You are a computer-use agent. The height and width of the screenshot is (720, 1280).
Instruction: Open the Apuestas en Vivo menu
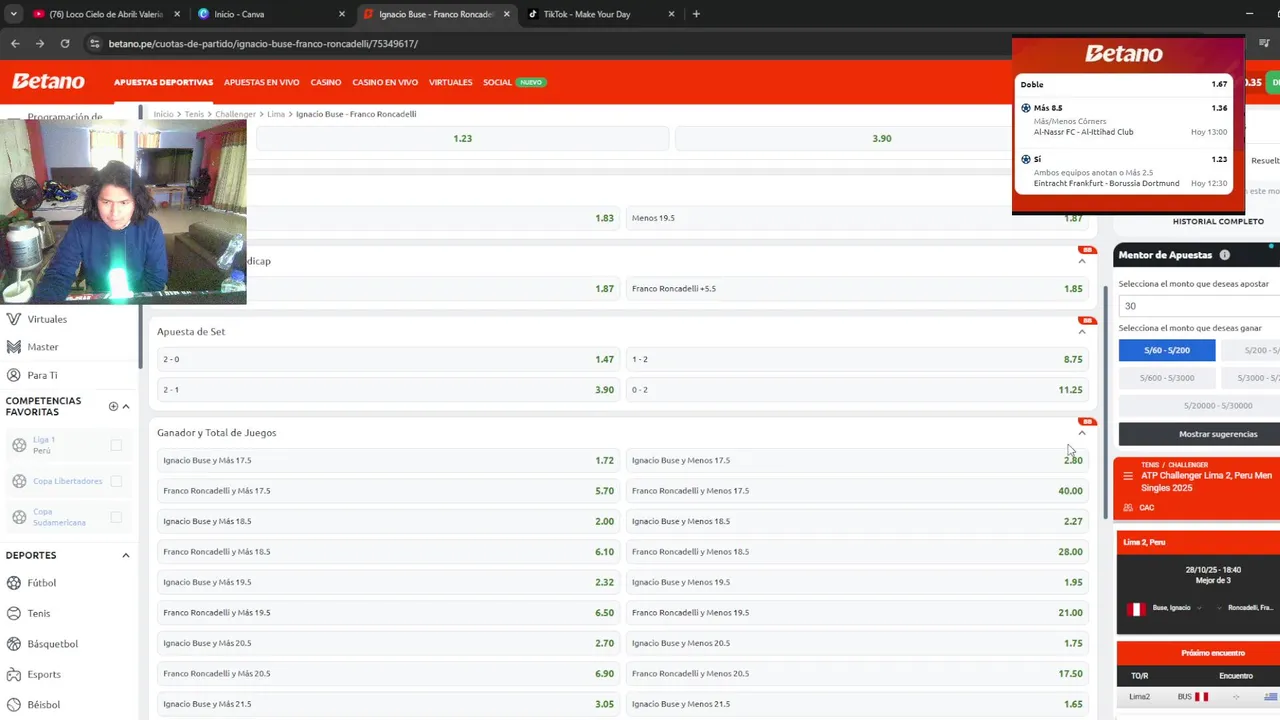point(262,82)
